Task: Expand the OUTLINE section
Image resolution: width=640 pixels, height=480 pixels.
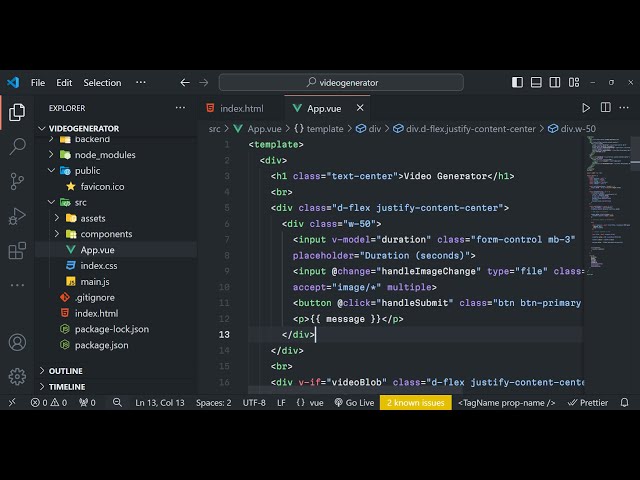Action: tap(66, 371)
